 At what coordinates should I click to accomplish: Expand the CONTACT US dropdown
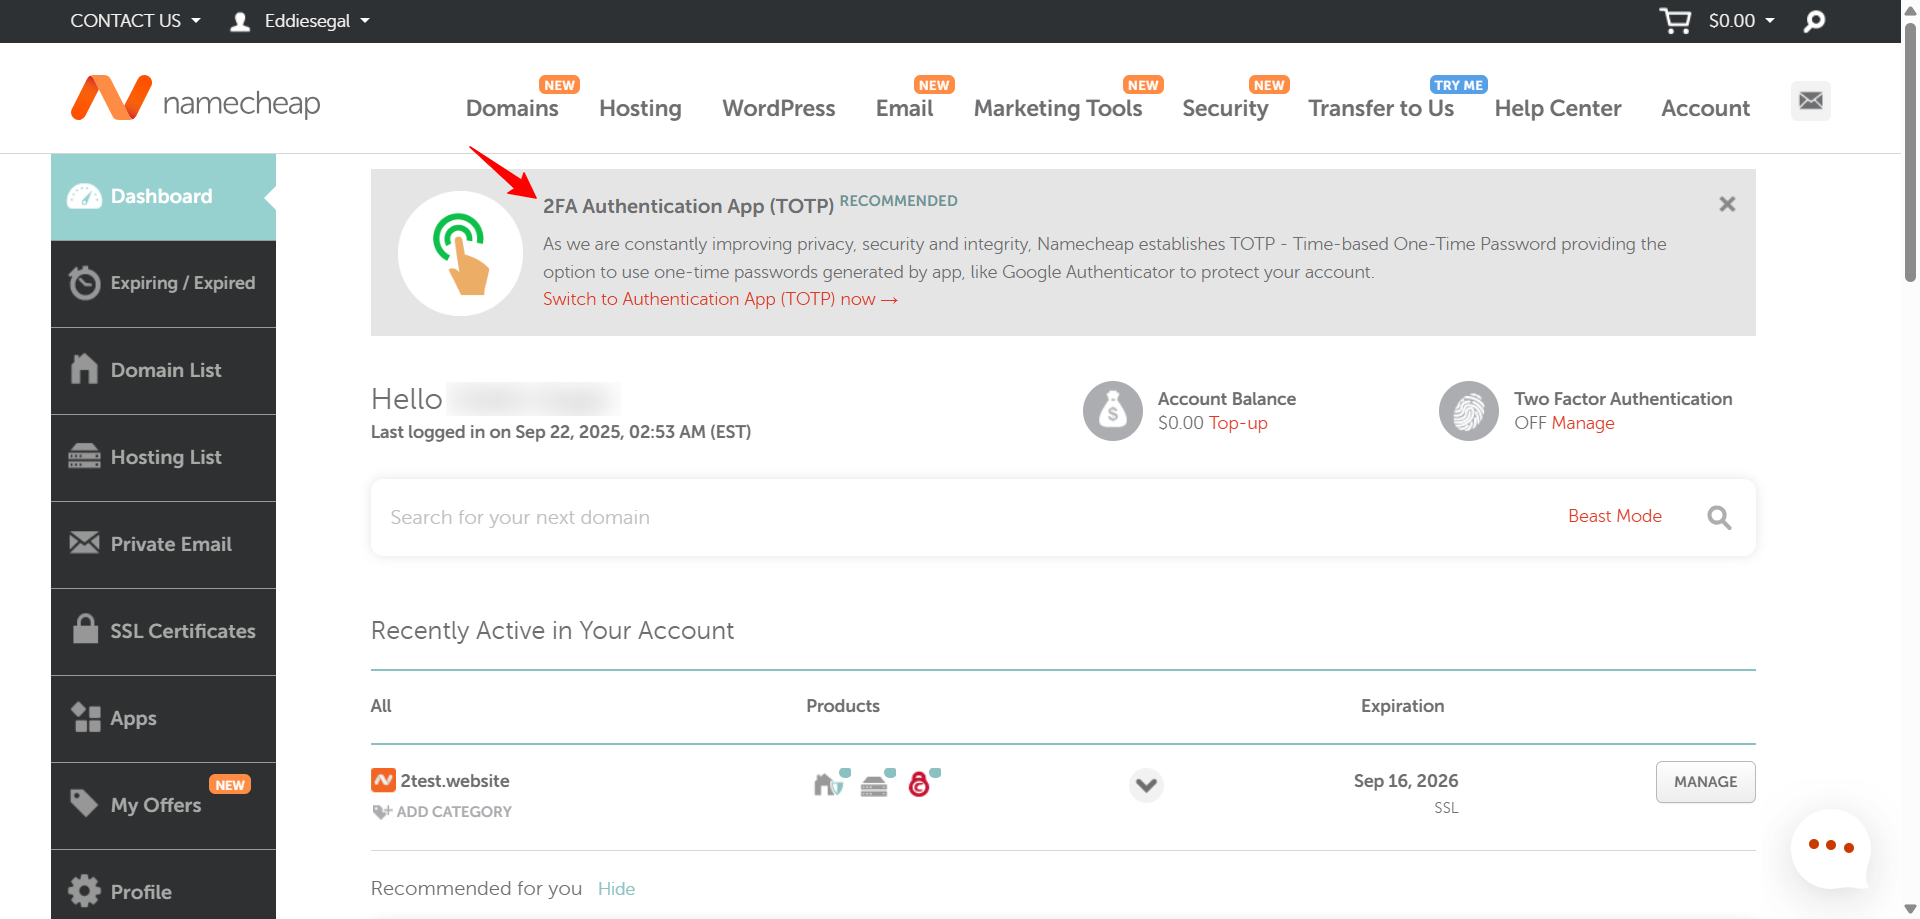pyautogui.click(x=135, y=21)
